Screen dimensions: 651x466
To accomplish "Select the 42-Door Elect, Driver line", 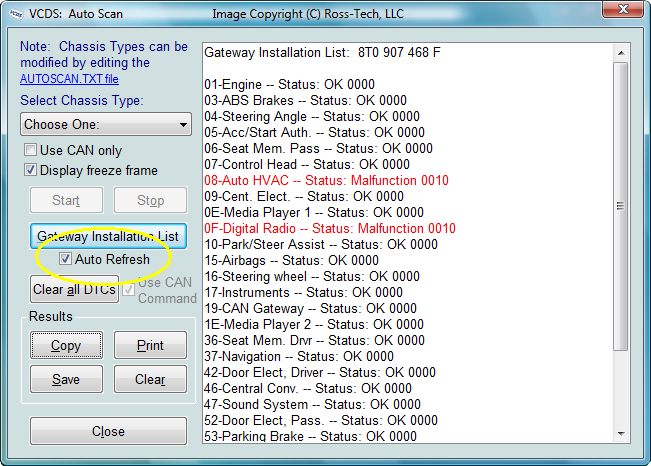I will coord(320,373).
